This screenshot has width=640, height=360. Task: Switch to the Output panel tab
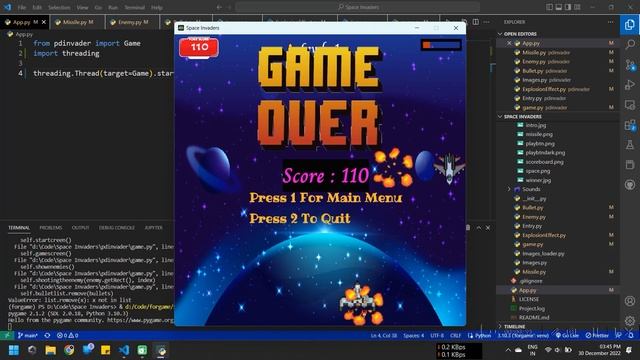[80, 227]
